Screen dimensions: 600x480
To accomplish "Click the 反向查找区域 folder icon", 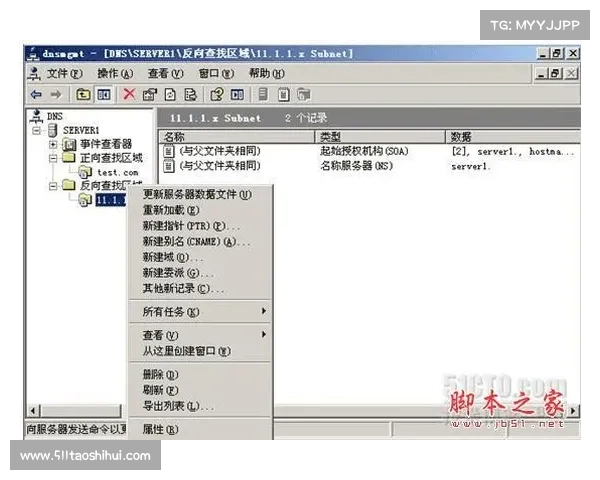I will (69, 185).
